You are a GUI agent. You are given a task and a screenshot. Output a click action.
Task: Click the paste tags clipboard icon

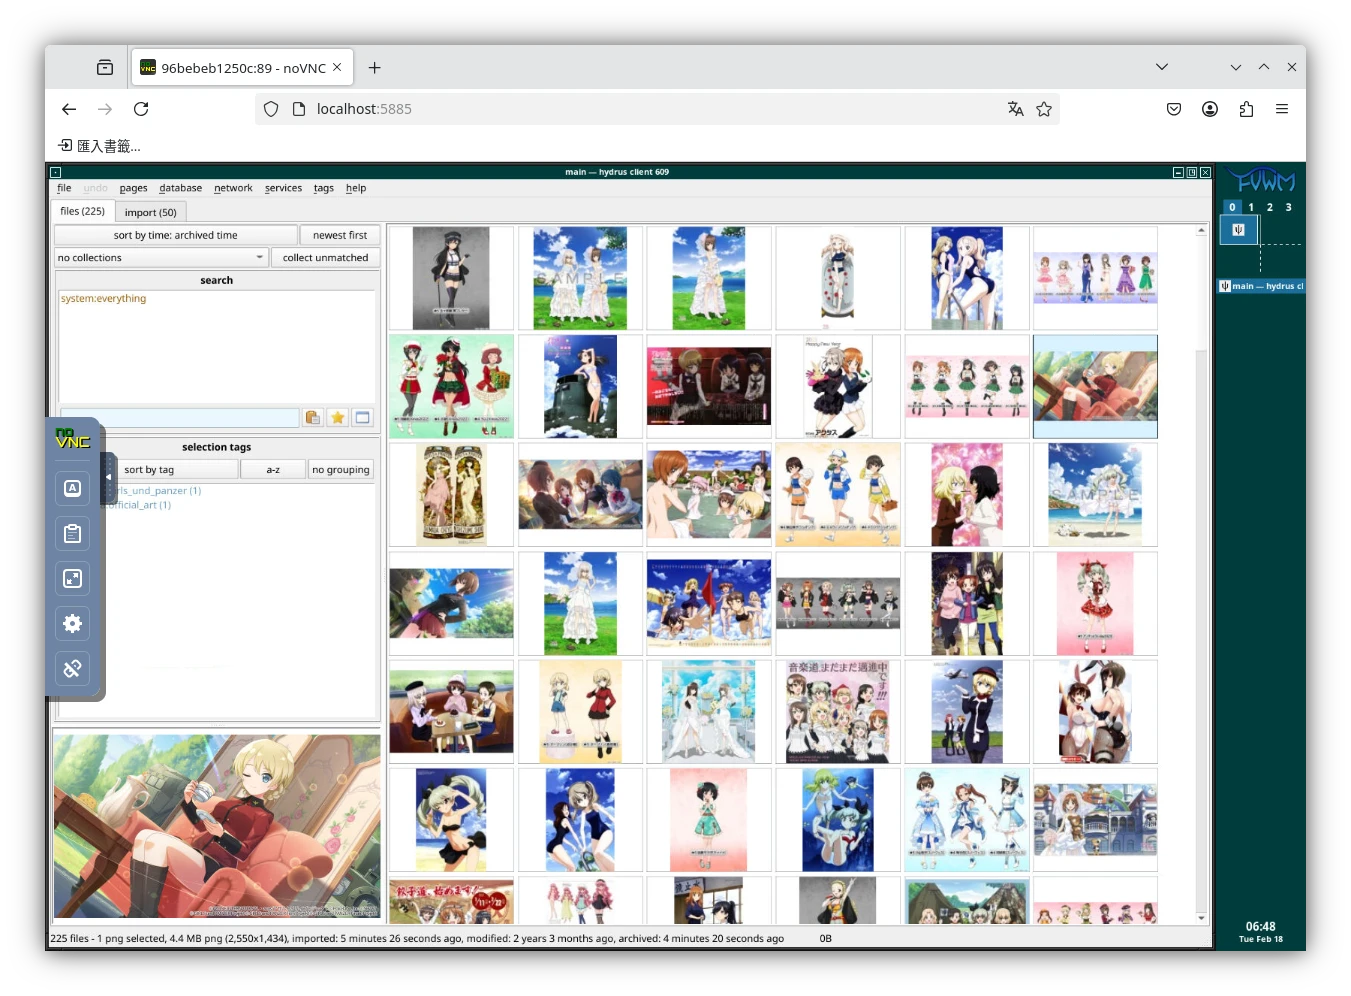point(313,418)
